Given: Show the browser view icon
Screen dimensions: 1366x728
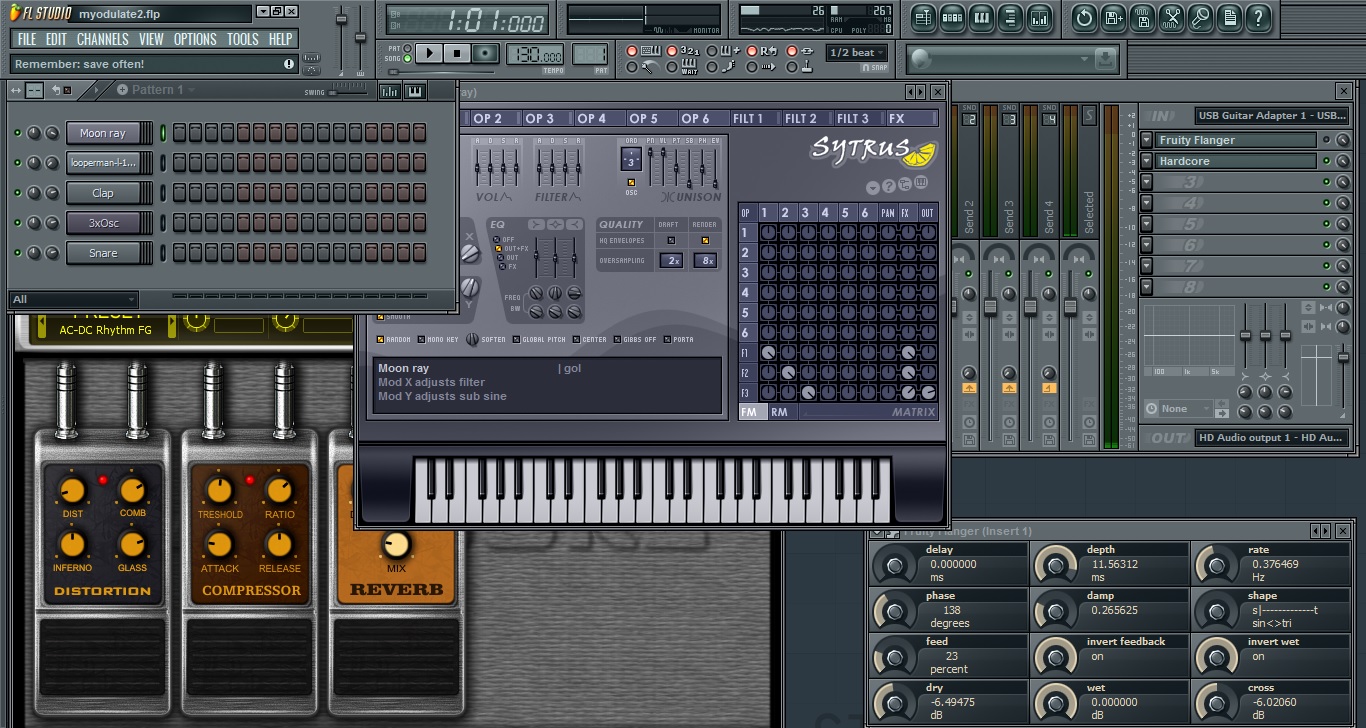Looking at the screenshot, I should click(x=1010, y=17).
